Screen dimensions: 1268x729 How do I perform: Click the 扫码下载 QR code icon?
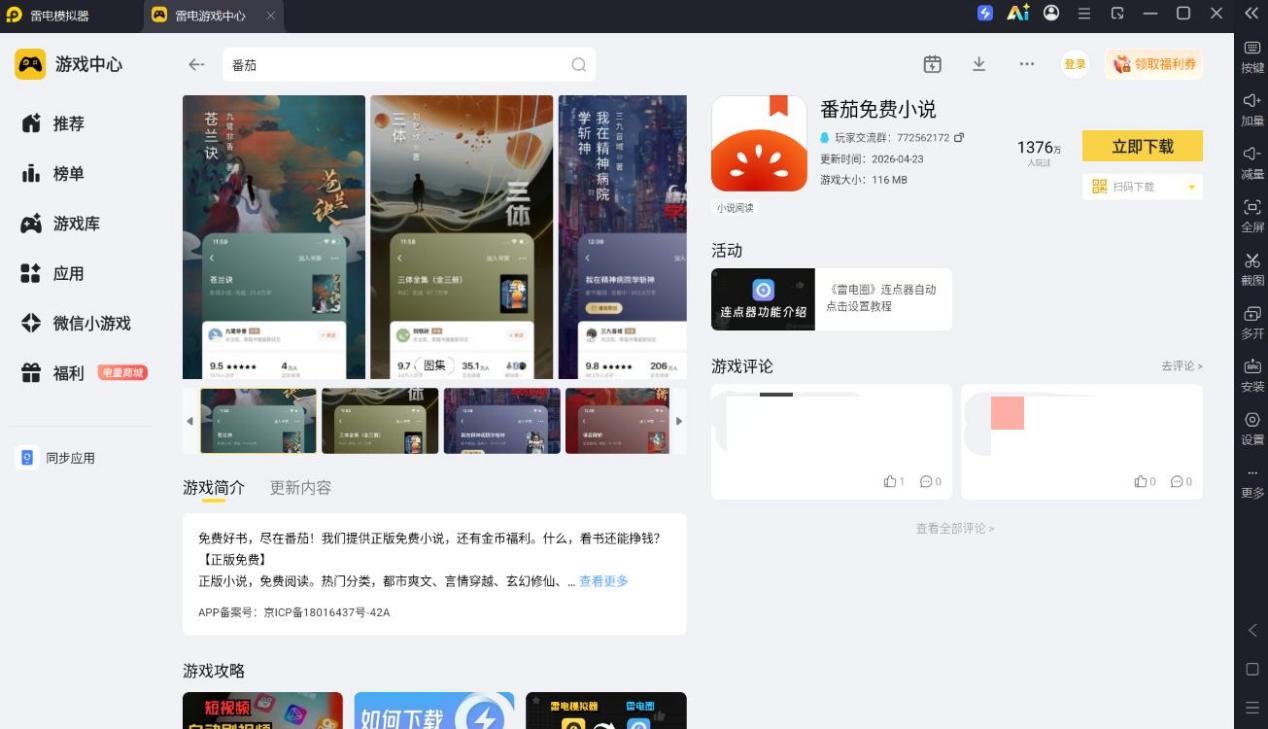[x=1099, y=187]
